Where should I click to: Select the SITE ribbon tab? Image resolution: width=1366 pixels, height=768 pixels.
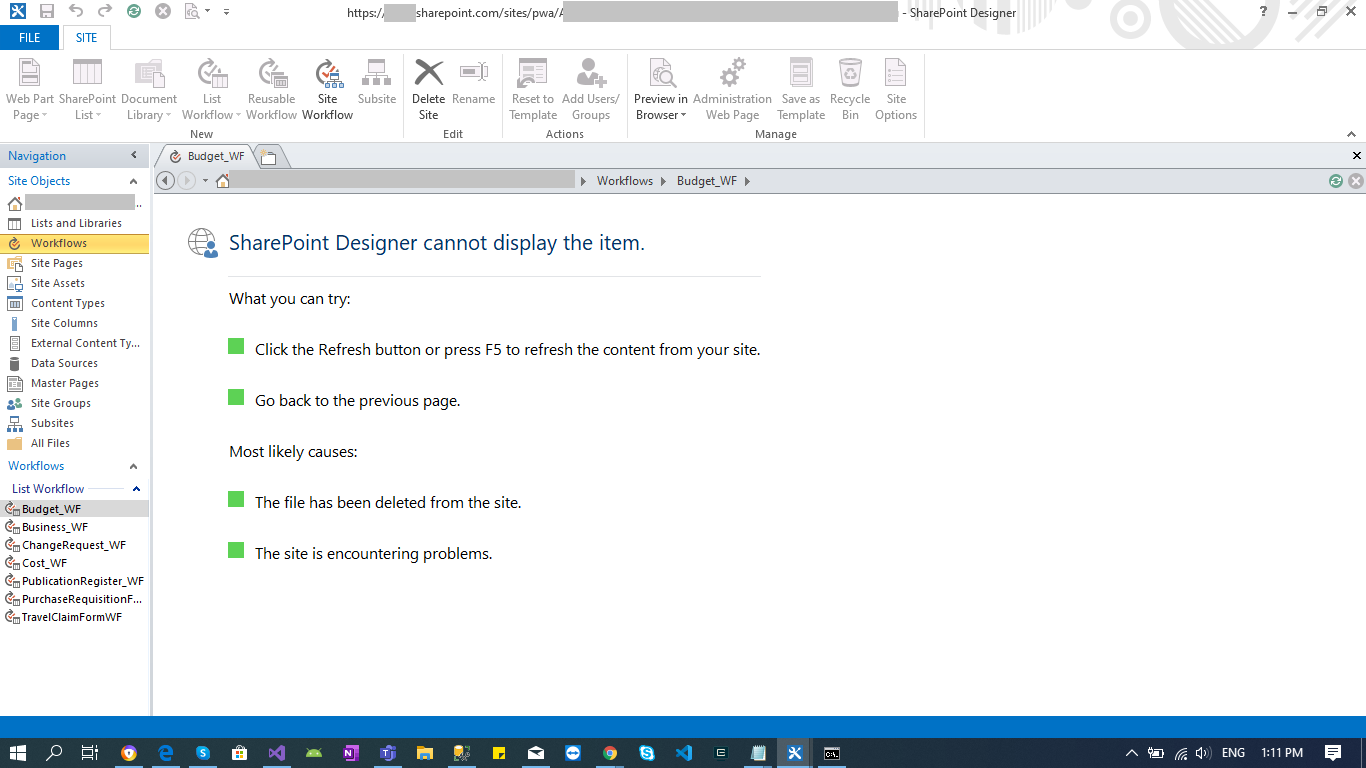tap(87, 38)
